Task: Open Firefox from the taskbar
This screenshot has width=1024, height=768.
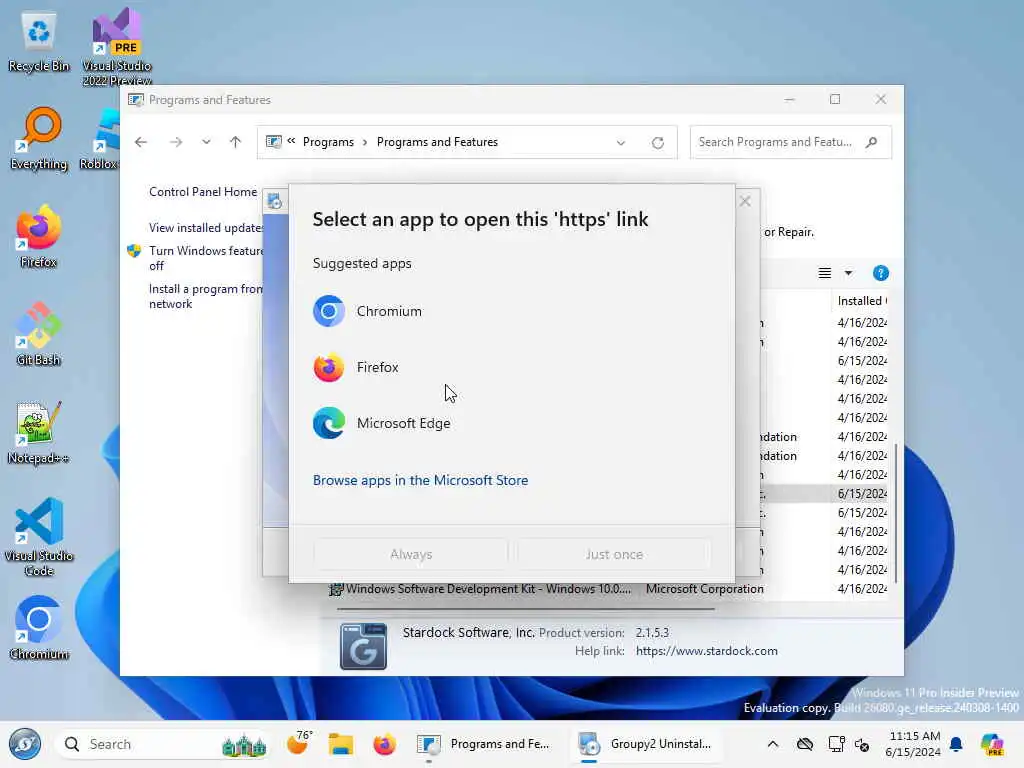Action: 384,744
